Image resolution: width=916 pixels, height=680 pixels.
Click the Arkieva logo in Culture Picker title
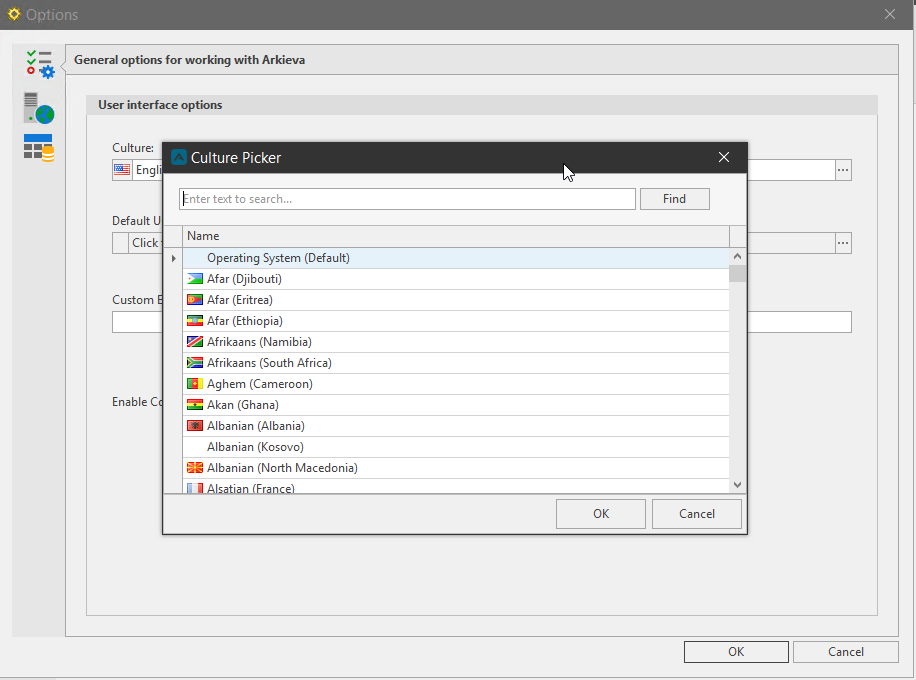click(x=179, y=157)
